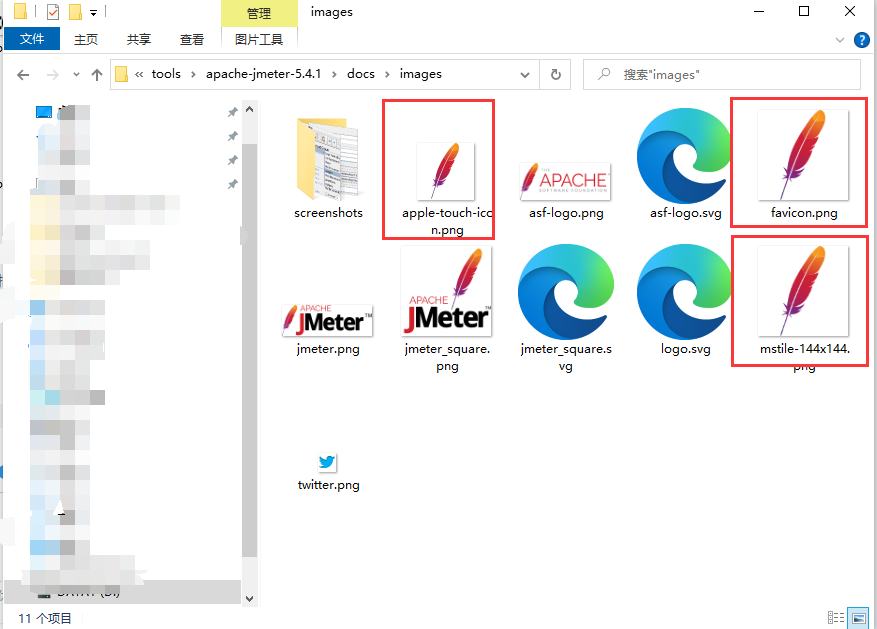Select twitter.png bird icon
Viewport: 877px width, 629px height.
[x=327, y=462]
